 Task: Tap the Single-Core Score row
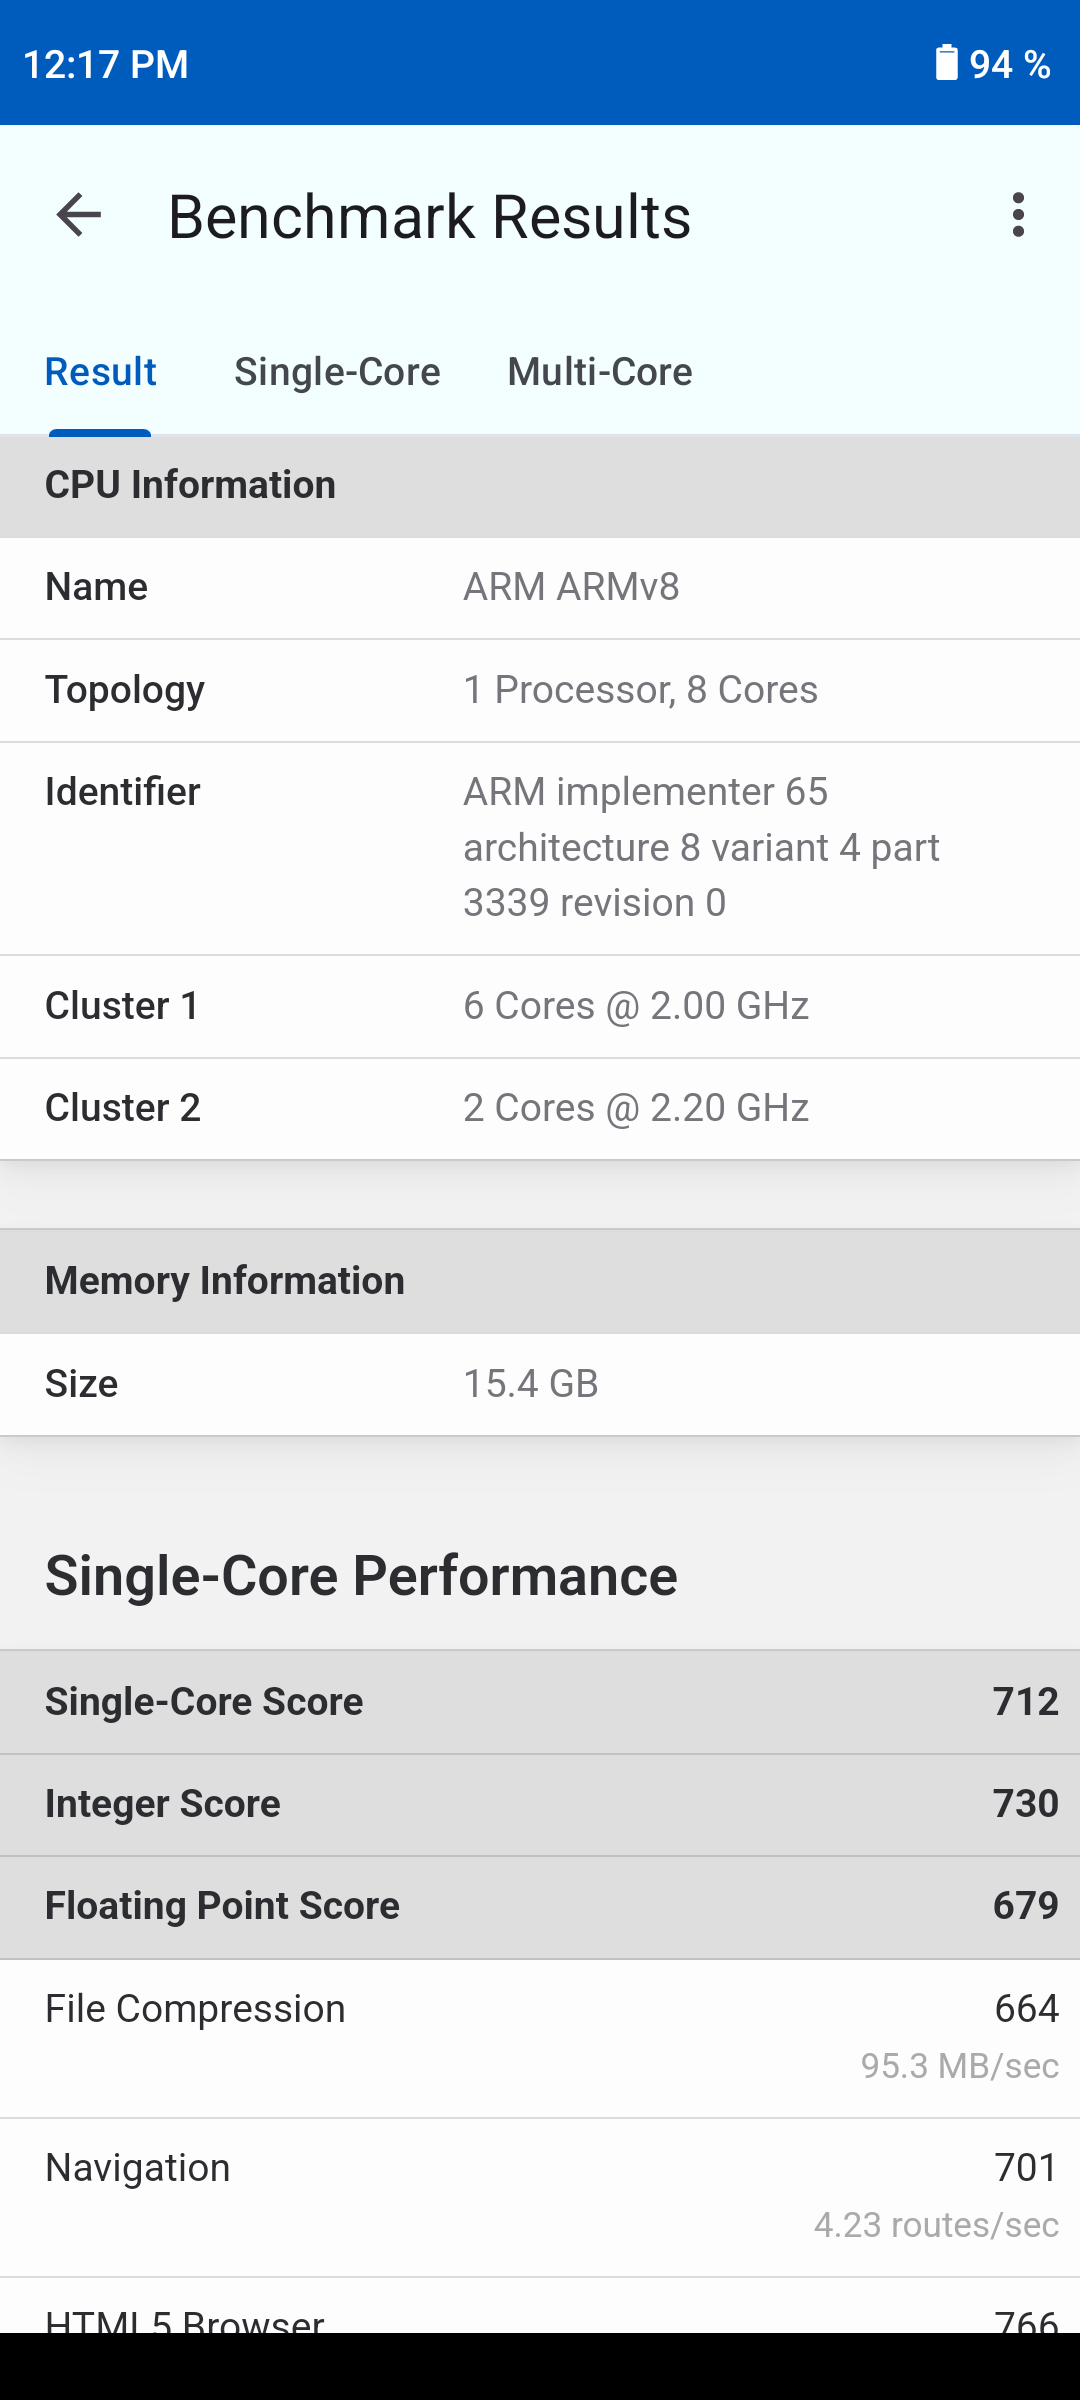click(x=540, y=1702)
